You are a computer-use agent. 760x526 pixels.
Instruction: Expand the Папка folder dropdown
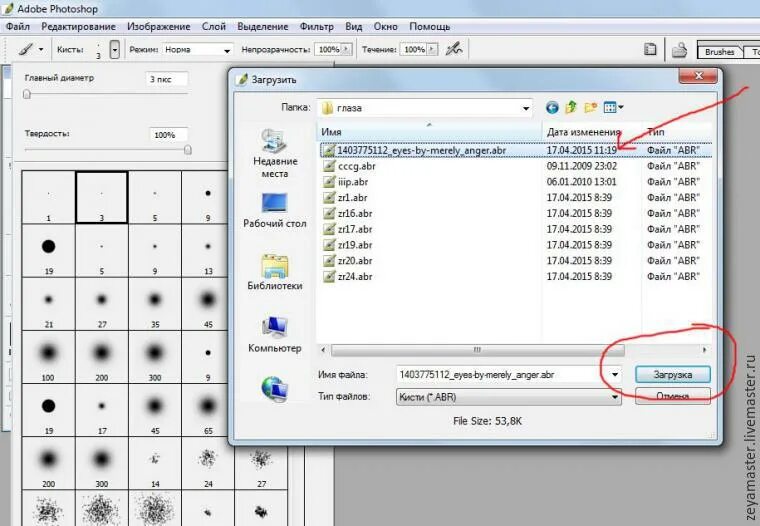pos(525,108)
